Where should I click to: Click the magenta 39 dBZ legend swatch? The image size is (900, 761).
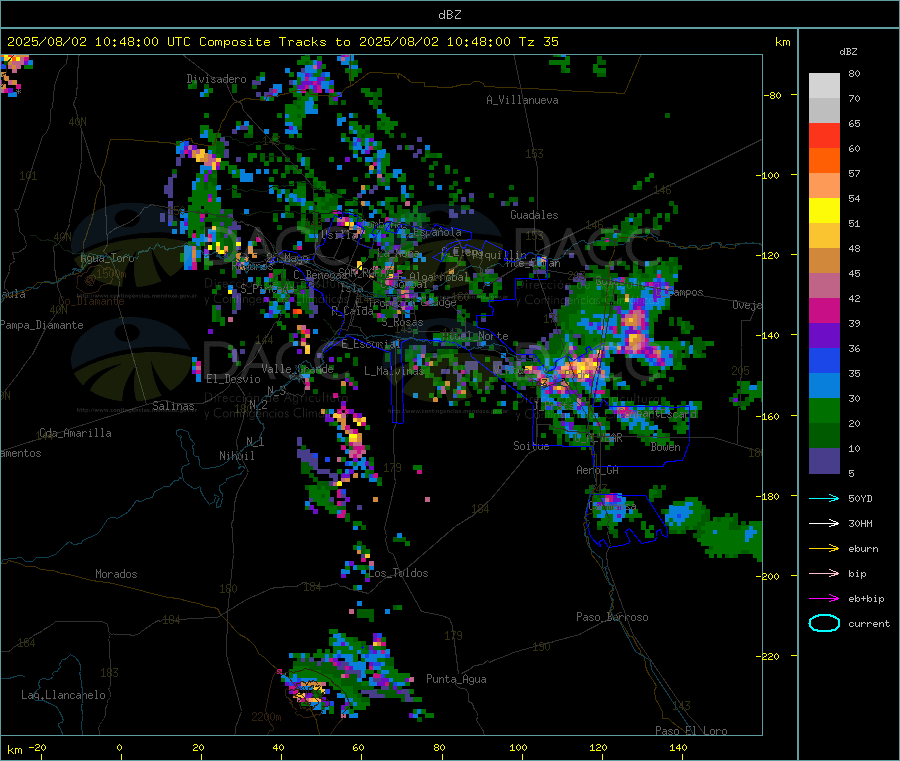824,310
